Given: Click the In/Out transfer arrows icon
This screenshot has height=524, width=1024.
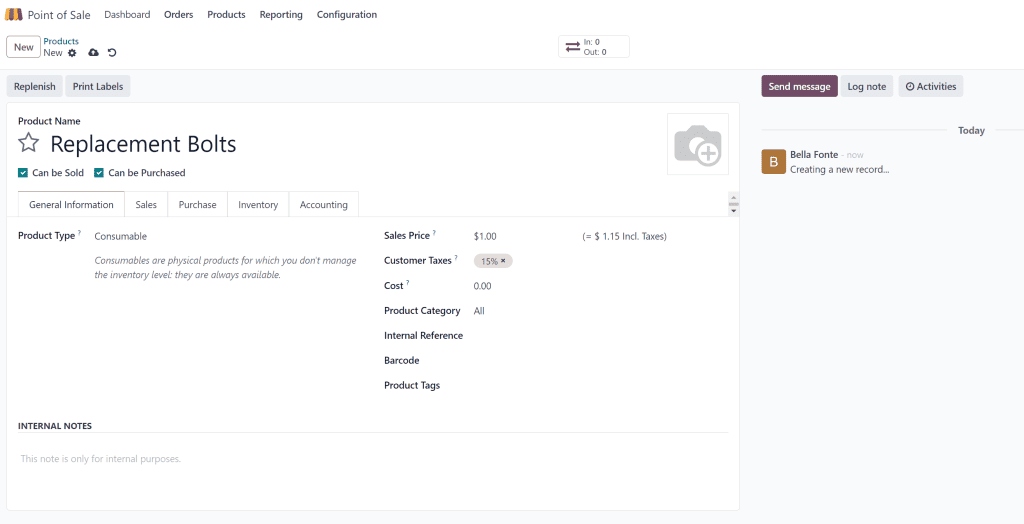Looking at the screenshot, I should 572,47.
